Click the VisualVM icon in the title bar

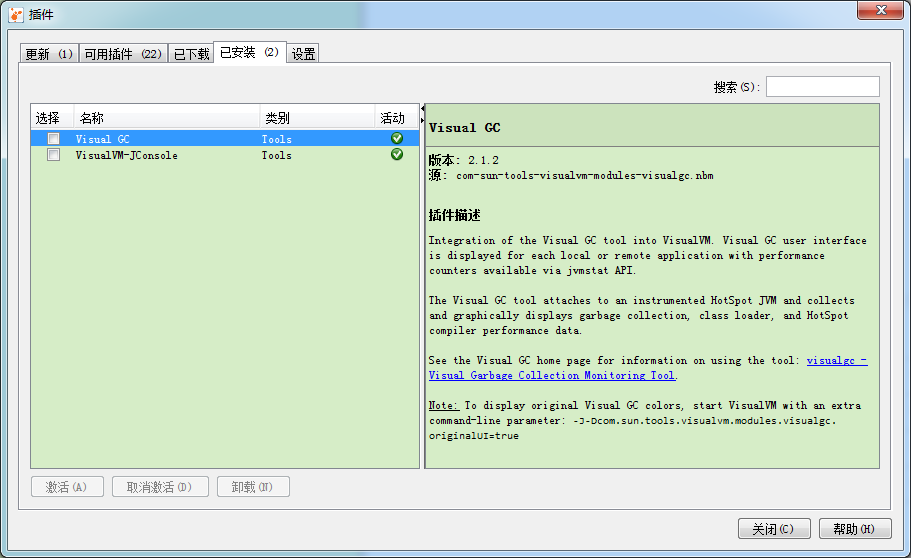click(16, 15)
